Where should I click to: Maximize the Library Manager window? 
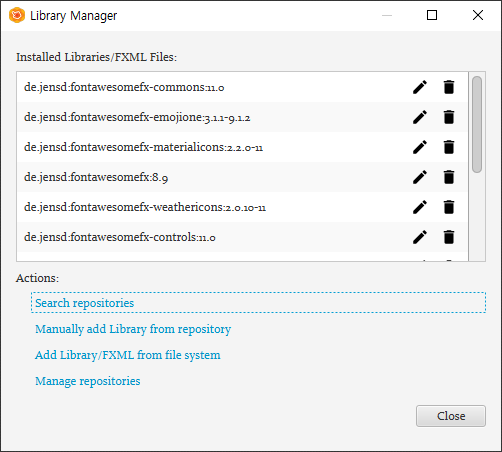pyautogui.click(x=432, y=15)
